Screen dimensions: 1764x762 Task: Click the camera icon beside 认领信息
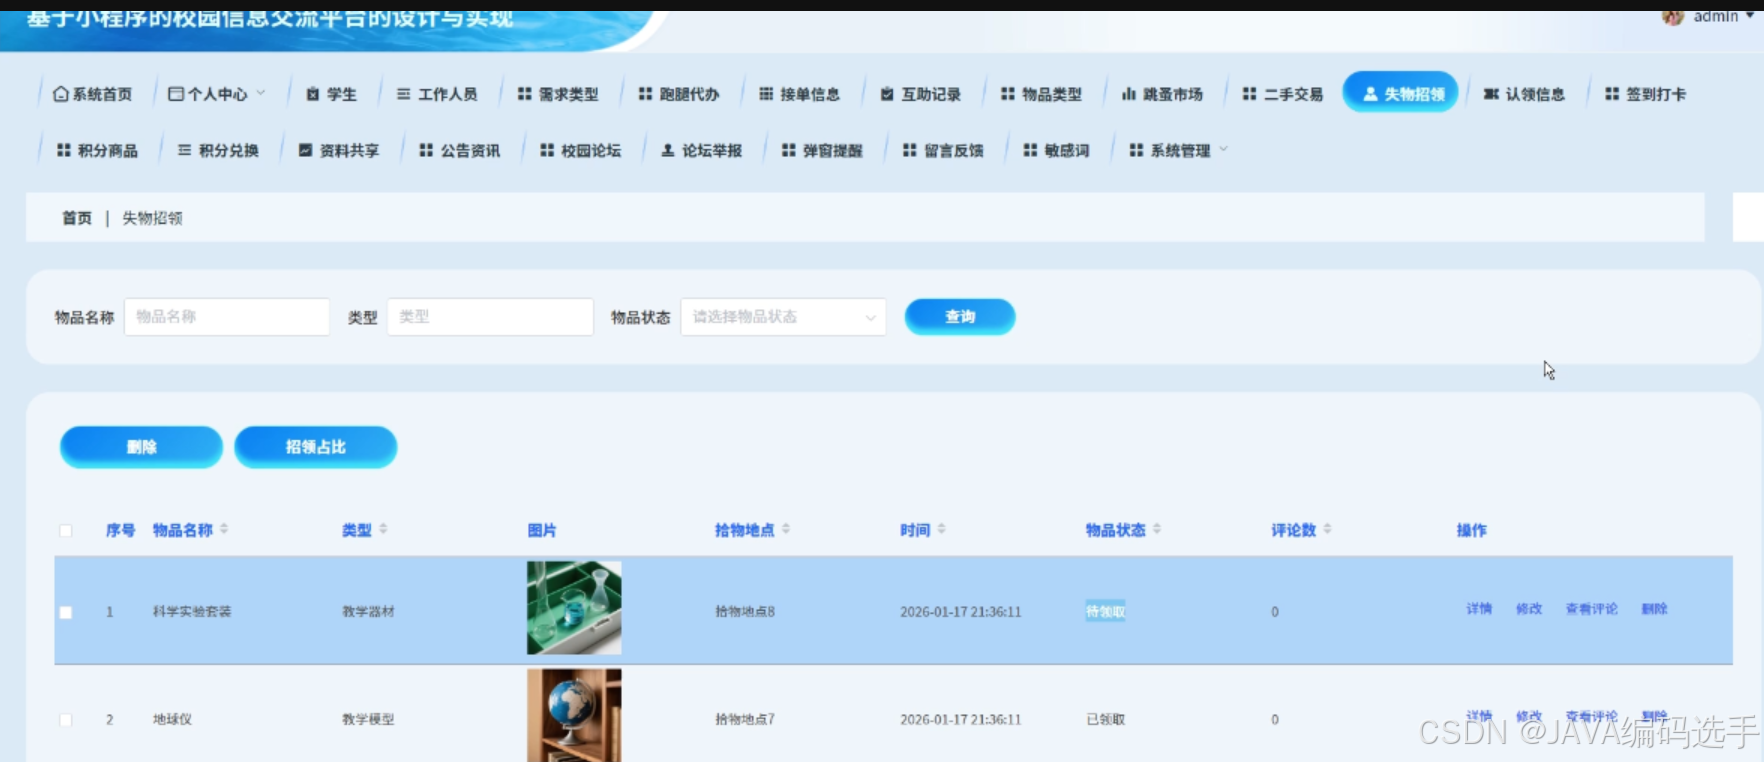tap(1491, 94)
